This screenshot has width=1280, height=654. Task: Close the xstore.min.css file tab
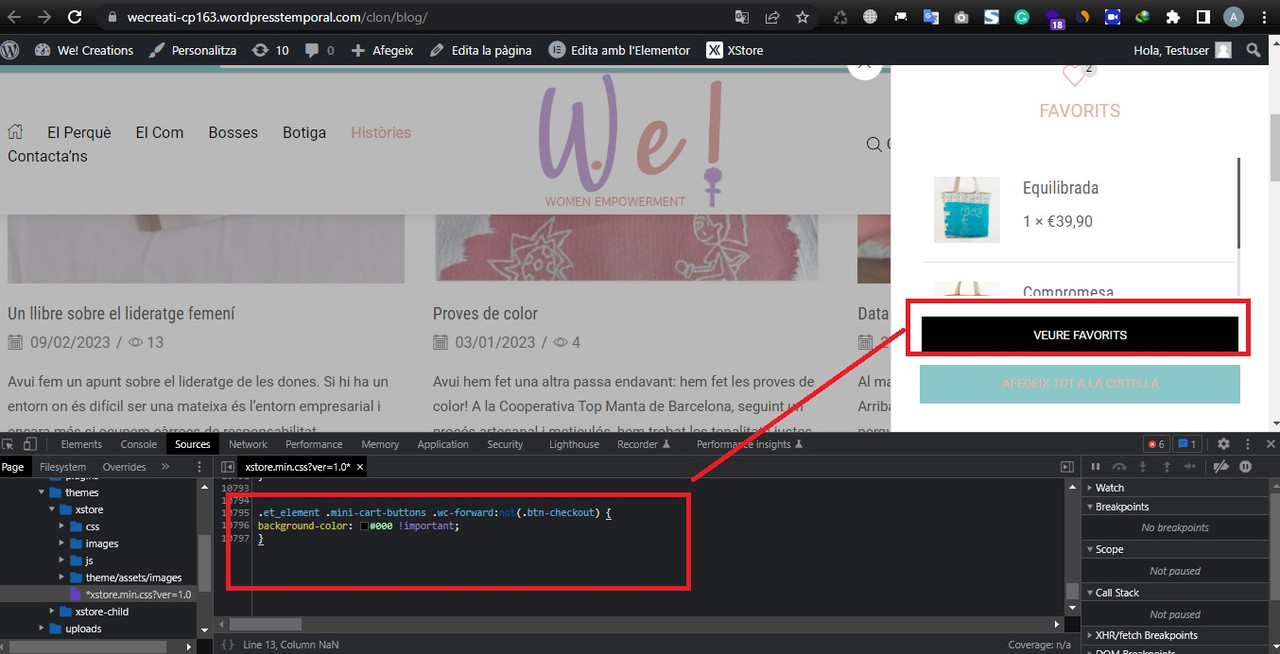[x=360, y=467]
